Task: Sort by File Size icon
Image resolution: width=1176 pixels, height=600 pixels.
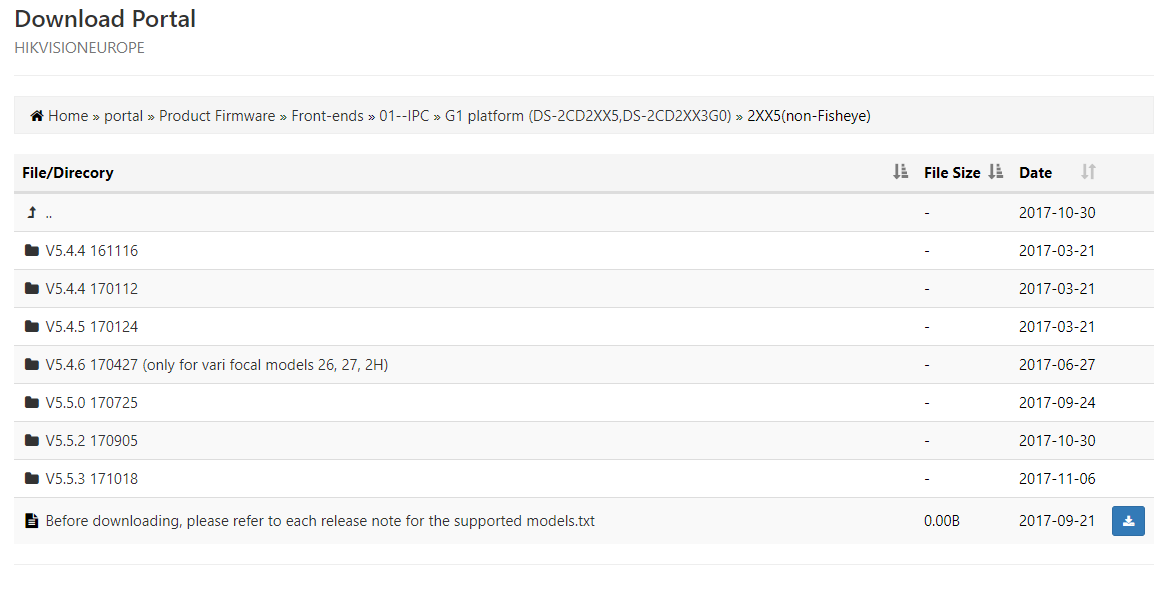Action: point(995,172)
